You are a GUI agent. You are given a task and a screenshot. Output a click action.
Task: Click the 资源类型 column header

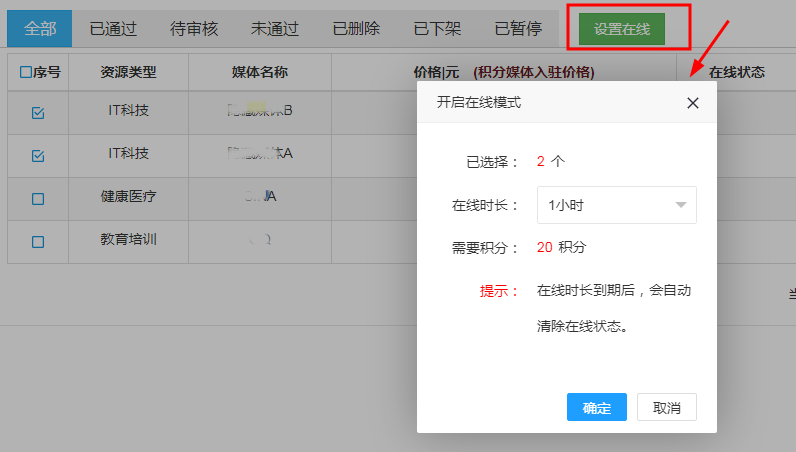tap(128, 72)
